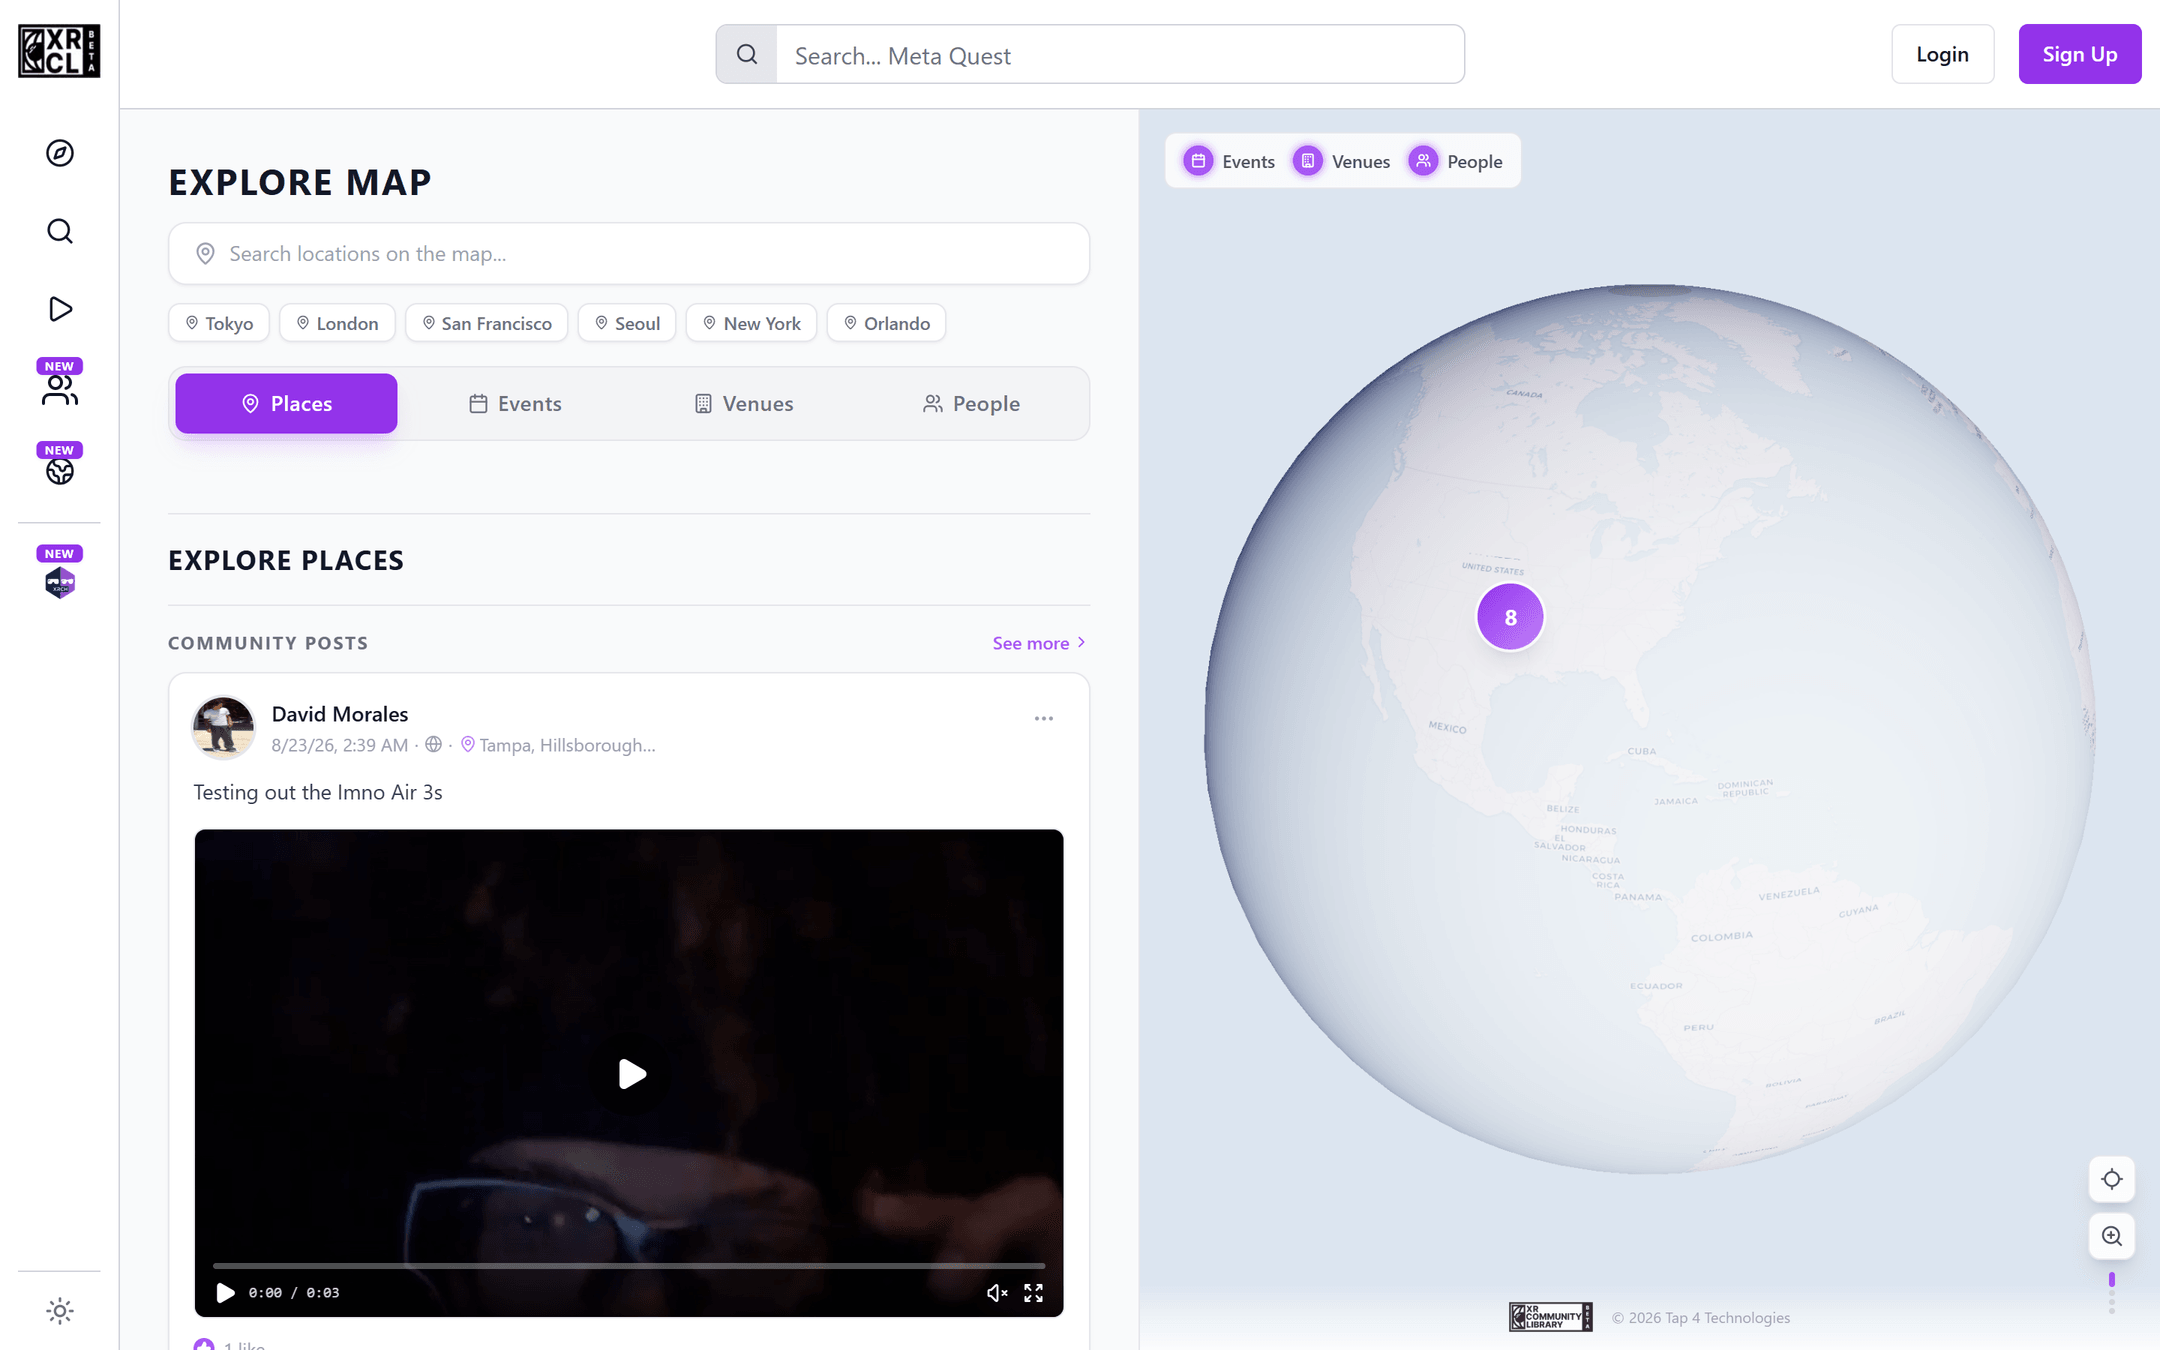Focus the 'Search... Meta Quest' field

(1120, 54)
